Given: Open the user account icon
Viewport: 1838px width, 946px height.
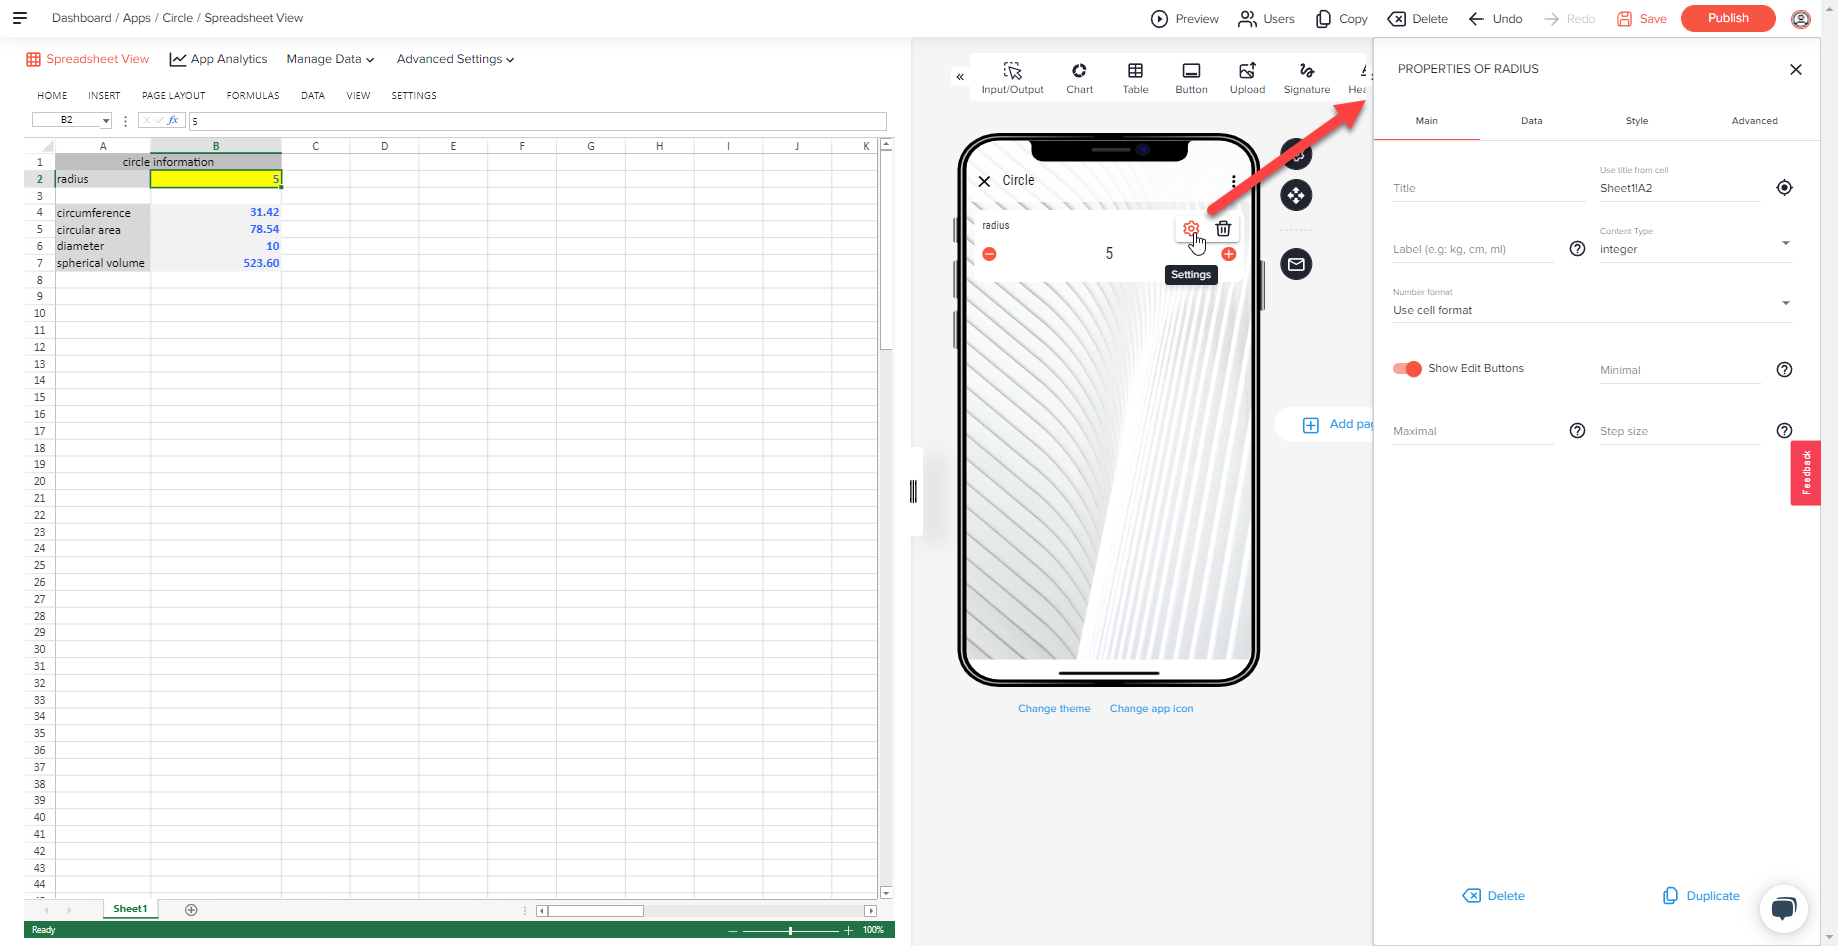Looking at the screenshot, I should tap(1801, 19).
